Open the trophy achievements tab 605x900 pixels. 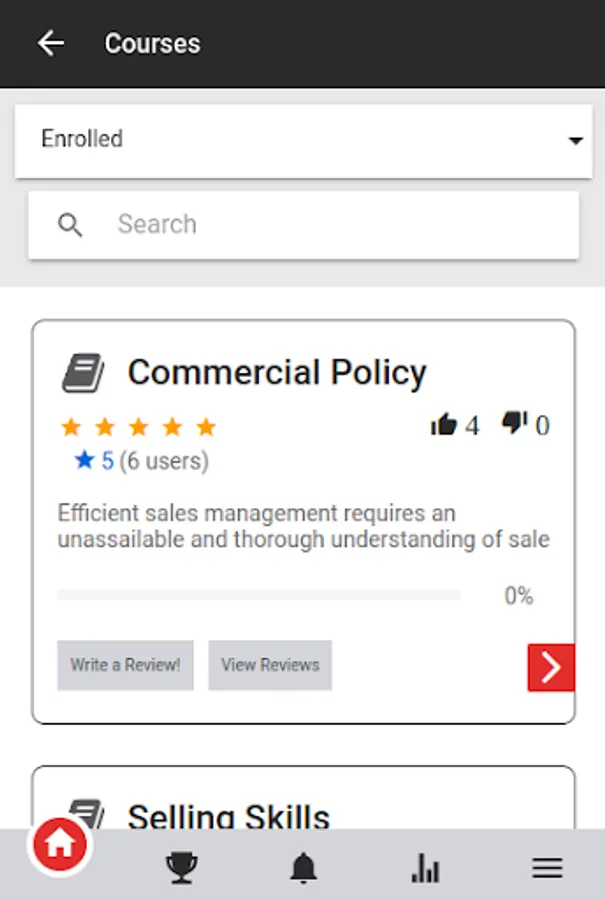click(x=181, y=868)
